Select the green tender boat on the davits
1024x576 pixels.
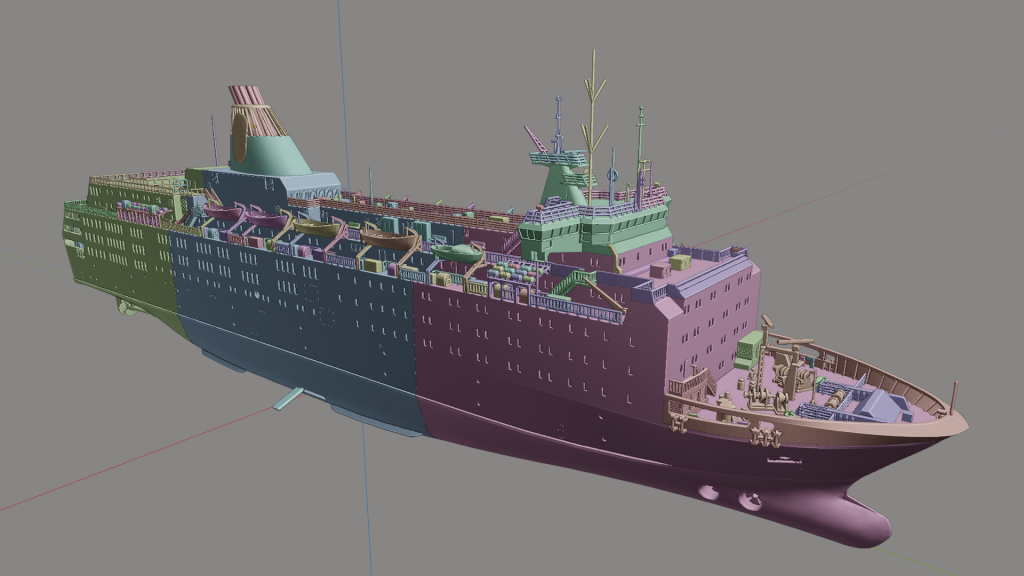click(458, 252)
